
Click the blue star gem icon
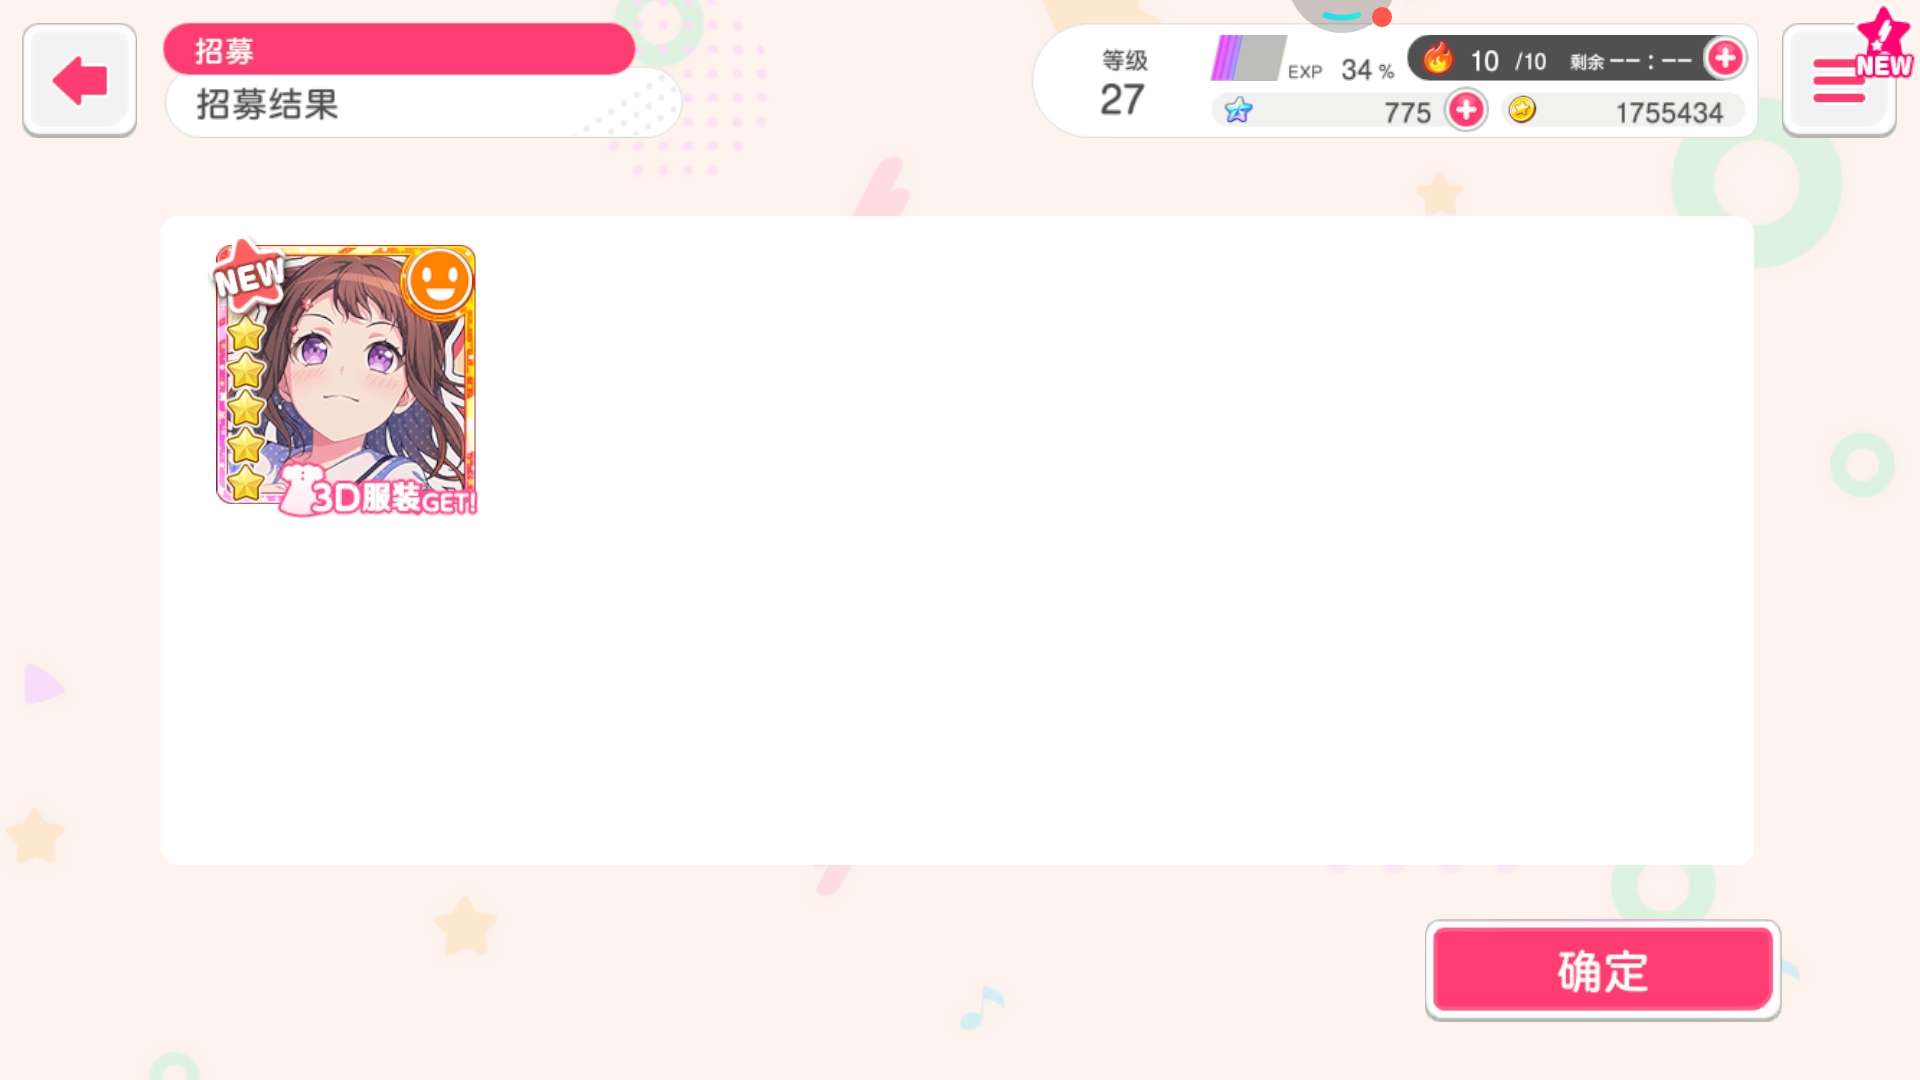[1238, 110]
